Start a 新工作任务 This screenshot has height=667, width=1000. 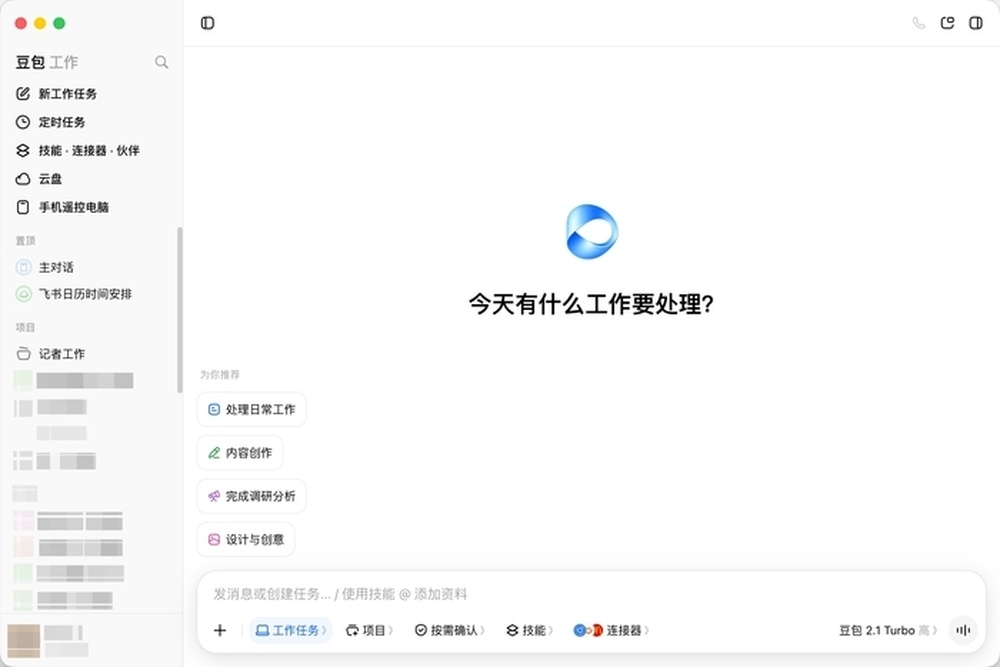(89, 94)
